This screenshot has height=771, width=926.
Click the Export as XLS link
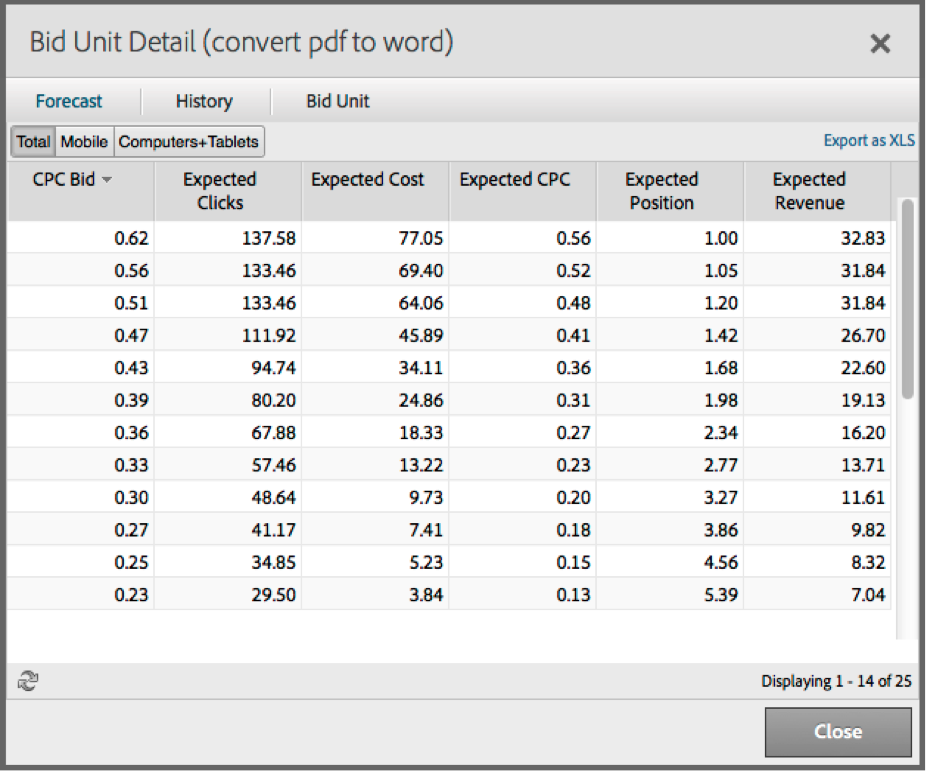coord(868,141)
